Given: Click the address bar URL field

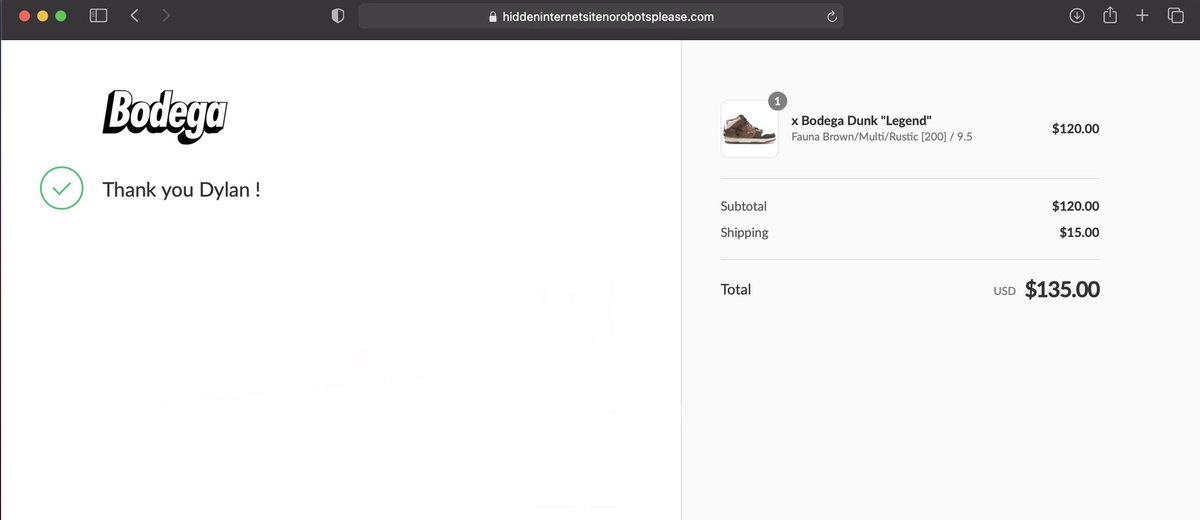Looking at the screenshot, I should click(x=600, y=16).
